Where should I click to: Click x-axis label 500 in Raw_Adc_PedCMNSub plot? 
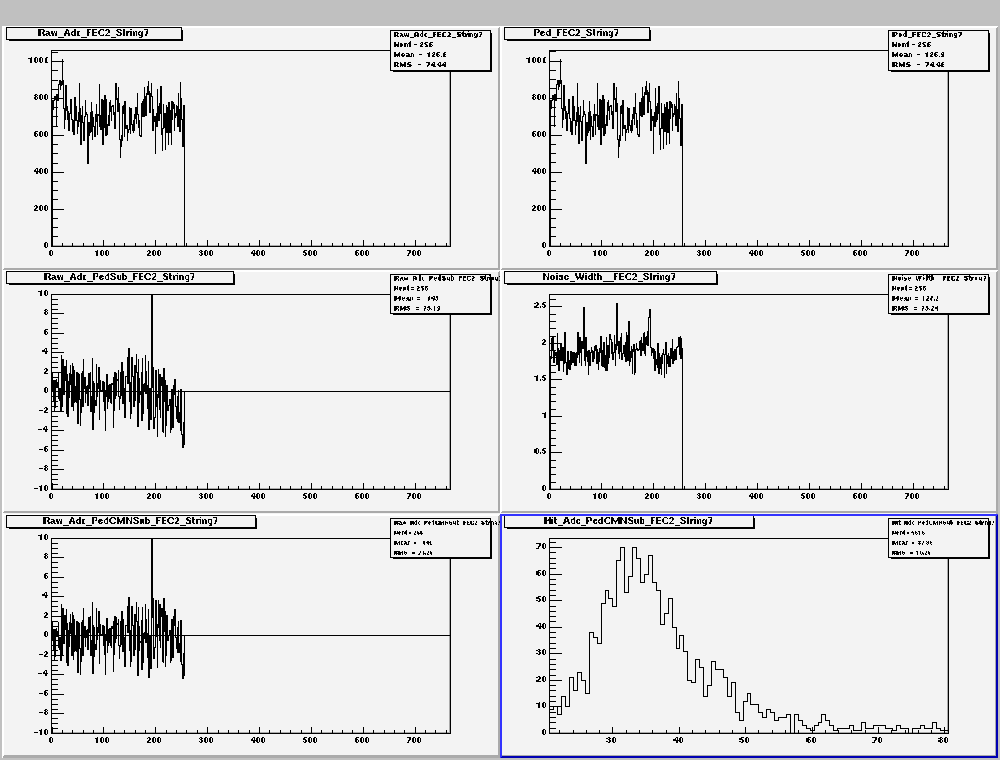(x=310, y=740)
